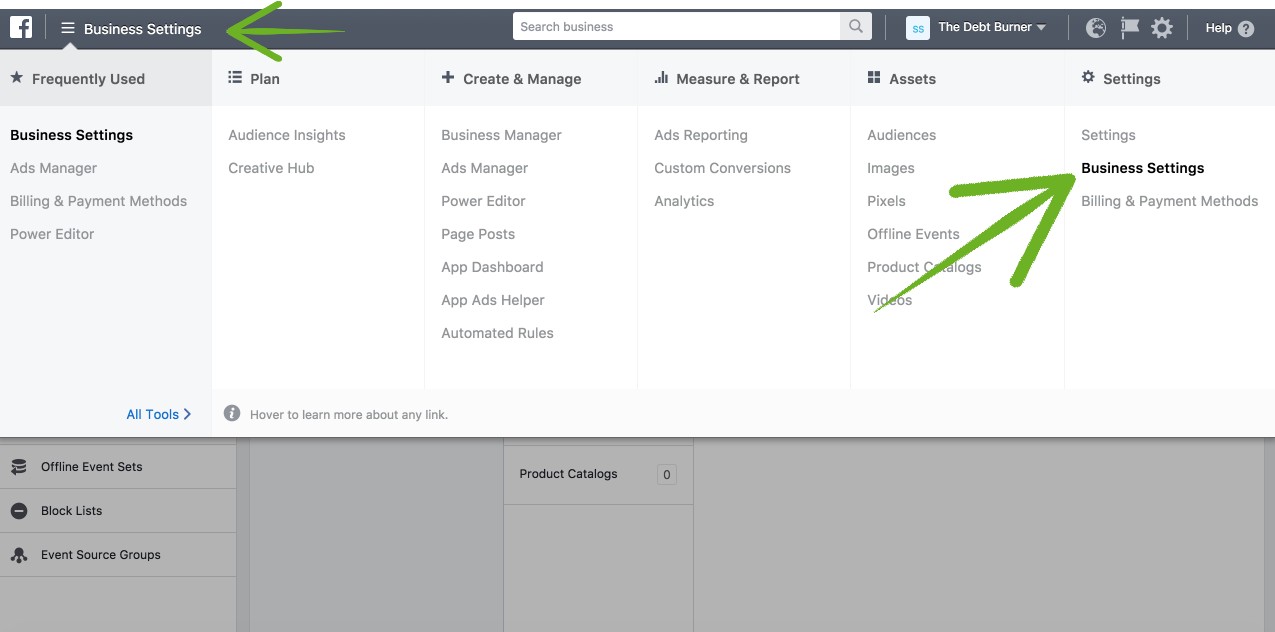The image size is (1275, 632).
Task: Select Business Settings in Settings column
Action: [1142, 168]
